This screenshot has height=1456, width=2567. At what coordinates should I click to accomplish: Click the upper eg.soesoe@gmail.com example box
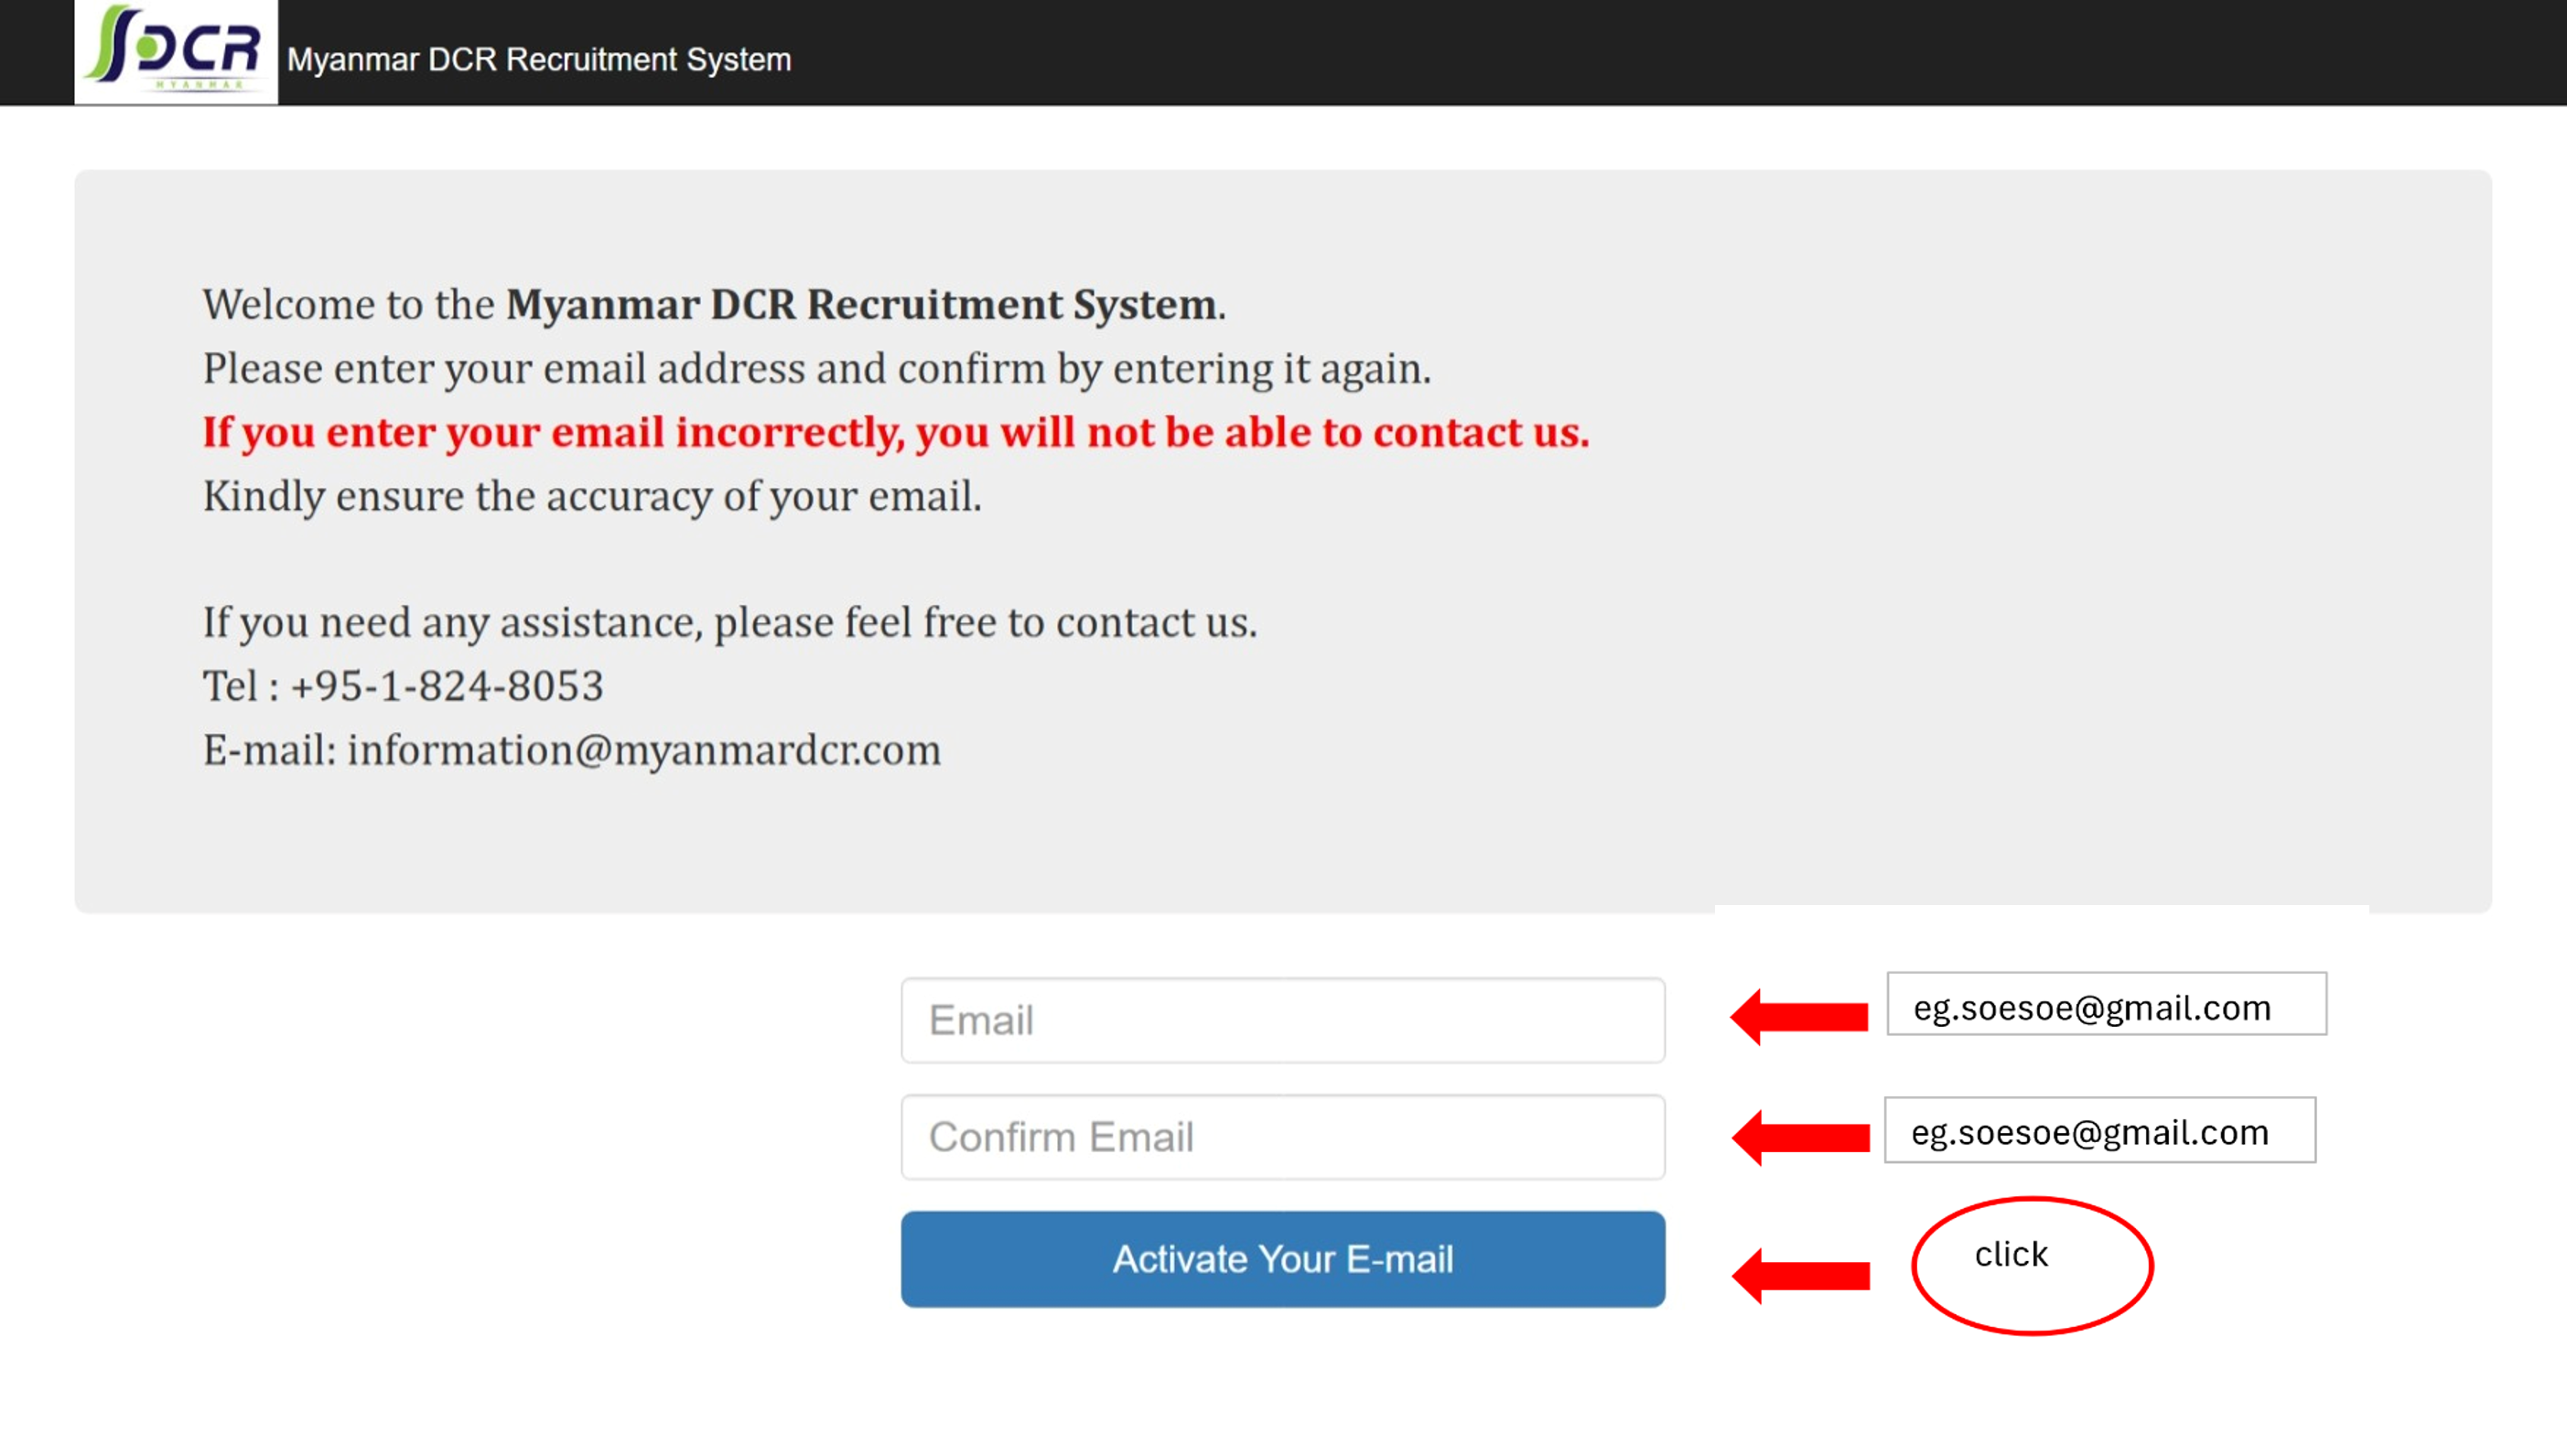coord(2106,1004)
